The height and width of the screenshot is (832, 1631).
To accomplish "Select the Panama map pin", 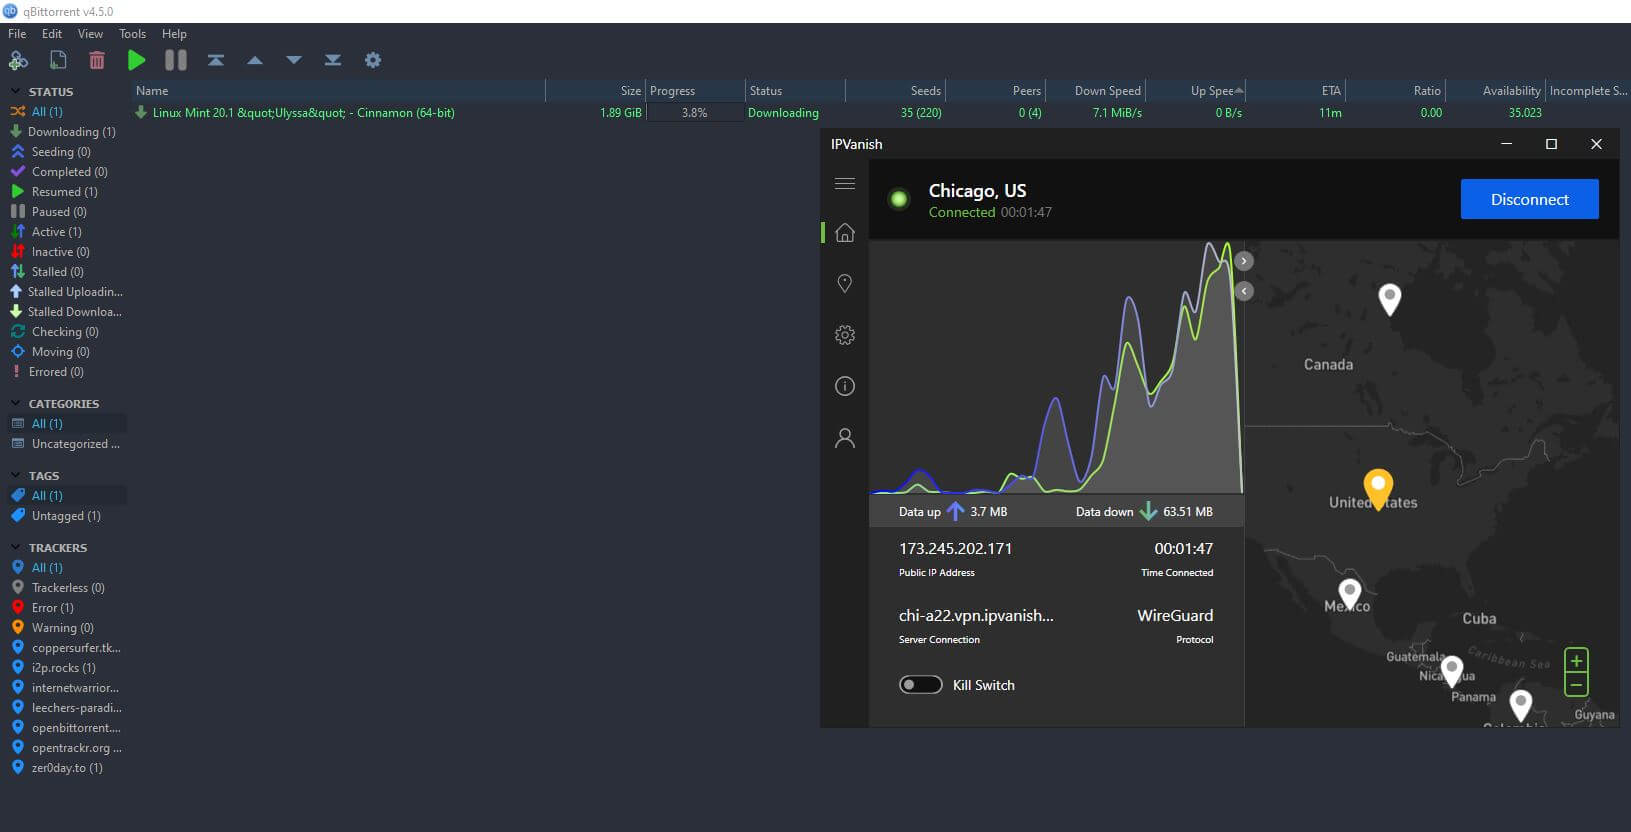I will pyautogui.click(x=1452, y=671).
